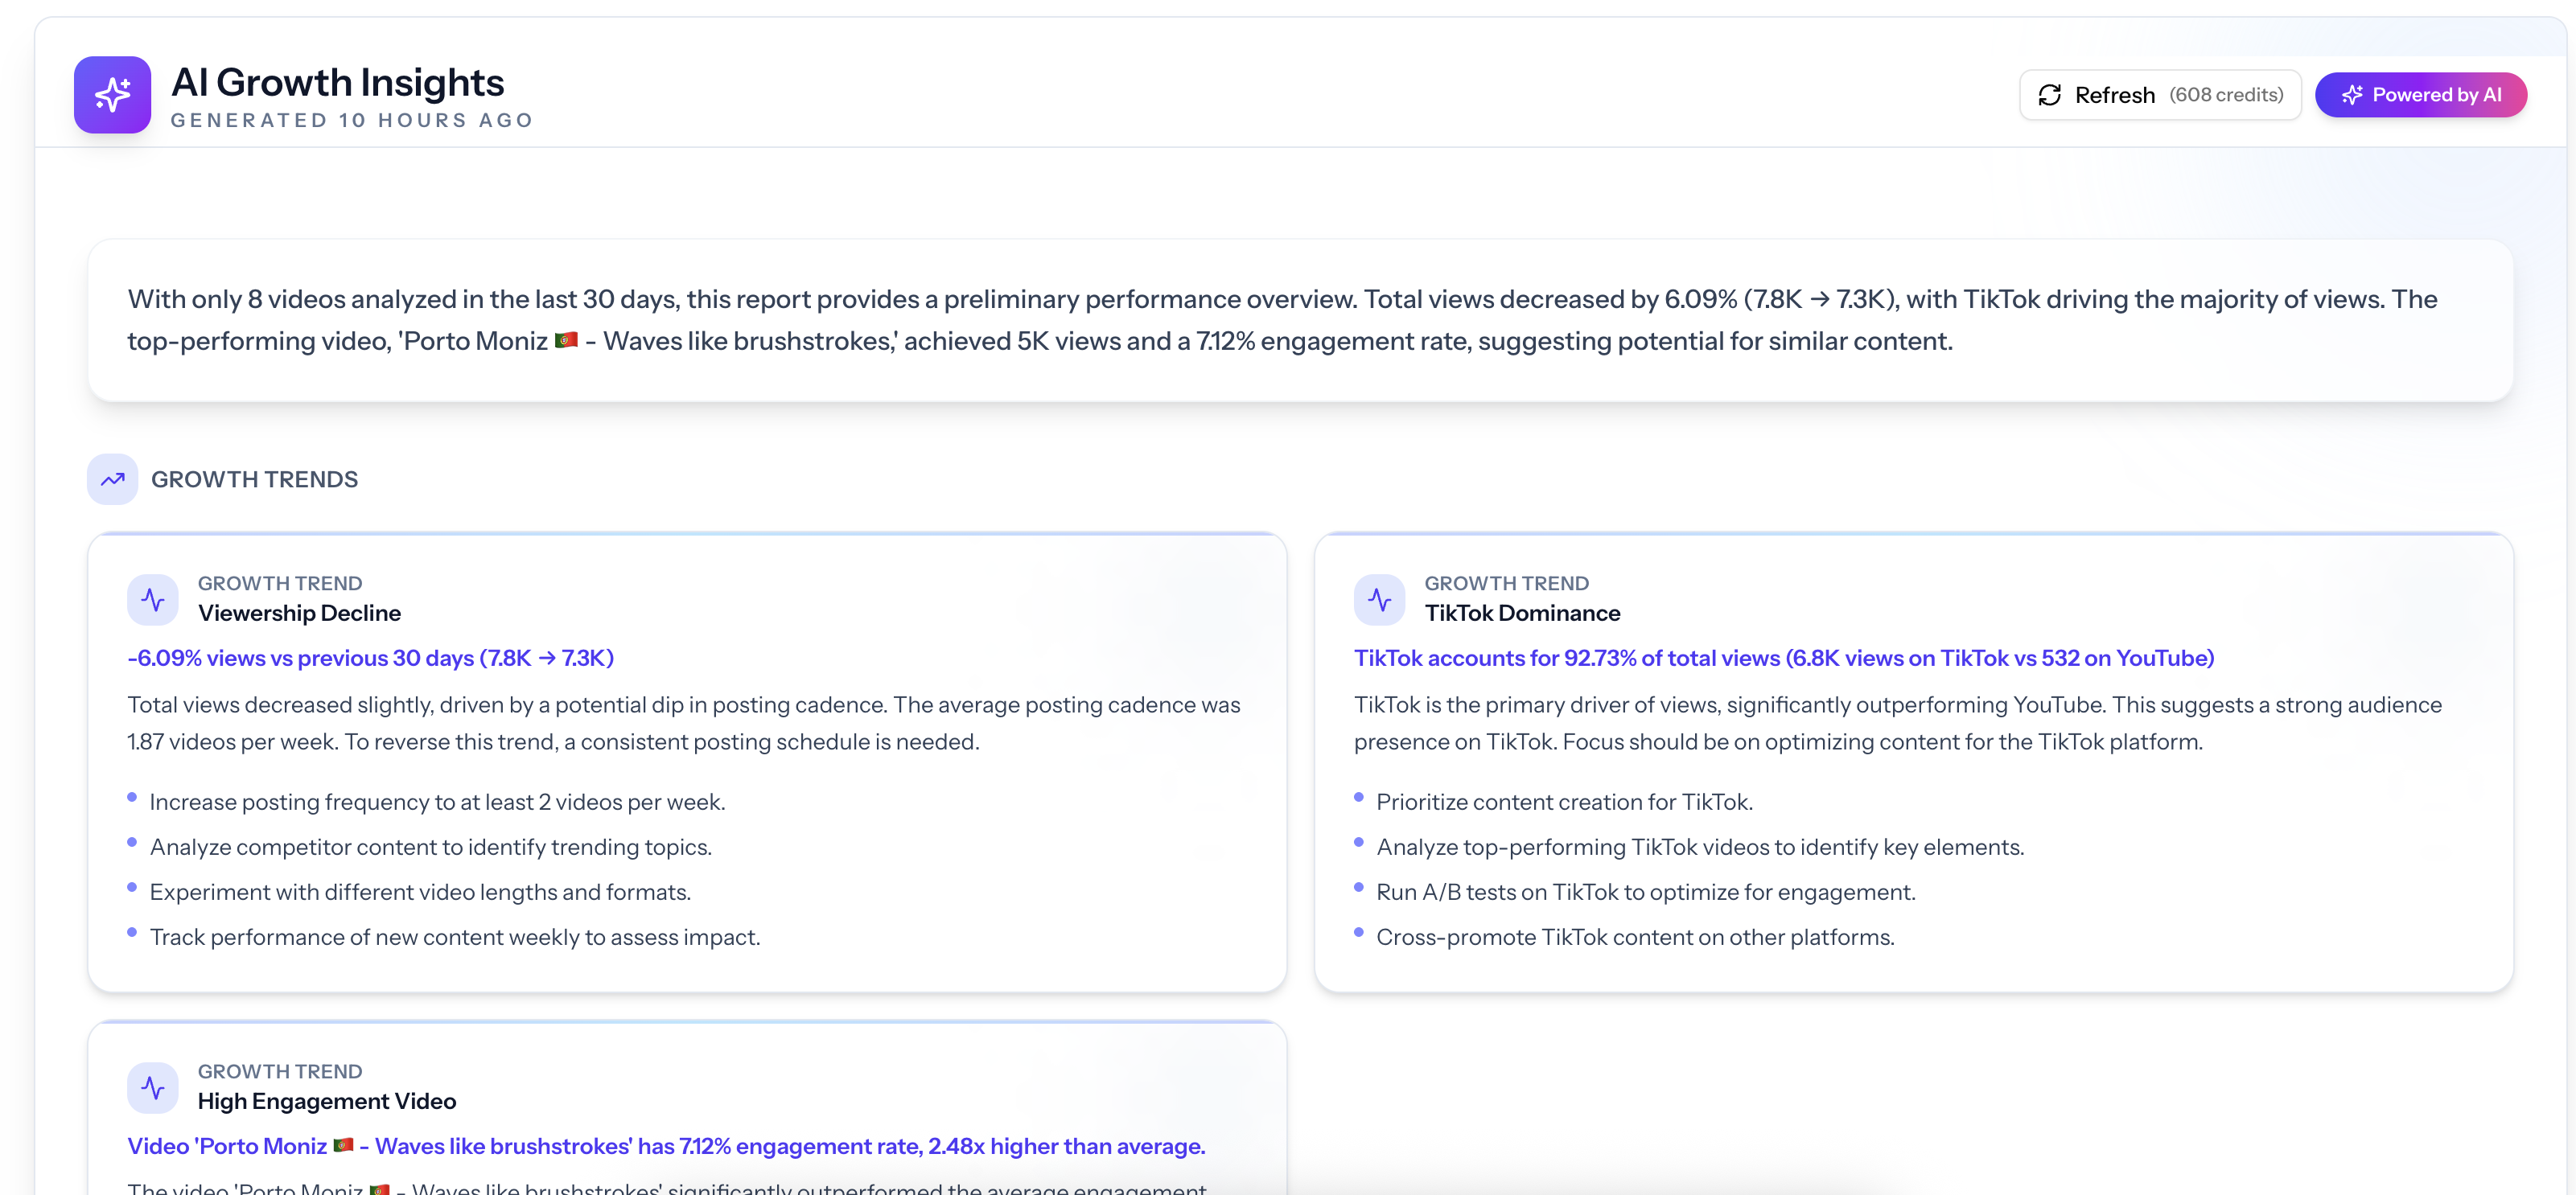The width and height of the screenshot is (2576, 1195).
Task: Click the 'Increase posting frequency' recommendation bullet
Action: (437, 801)
